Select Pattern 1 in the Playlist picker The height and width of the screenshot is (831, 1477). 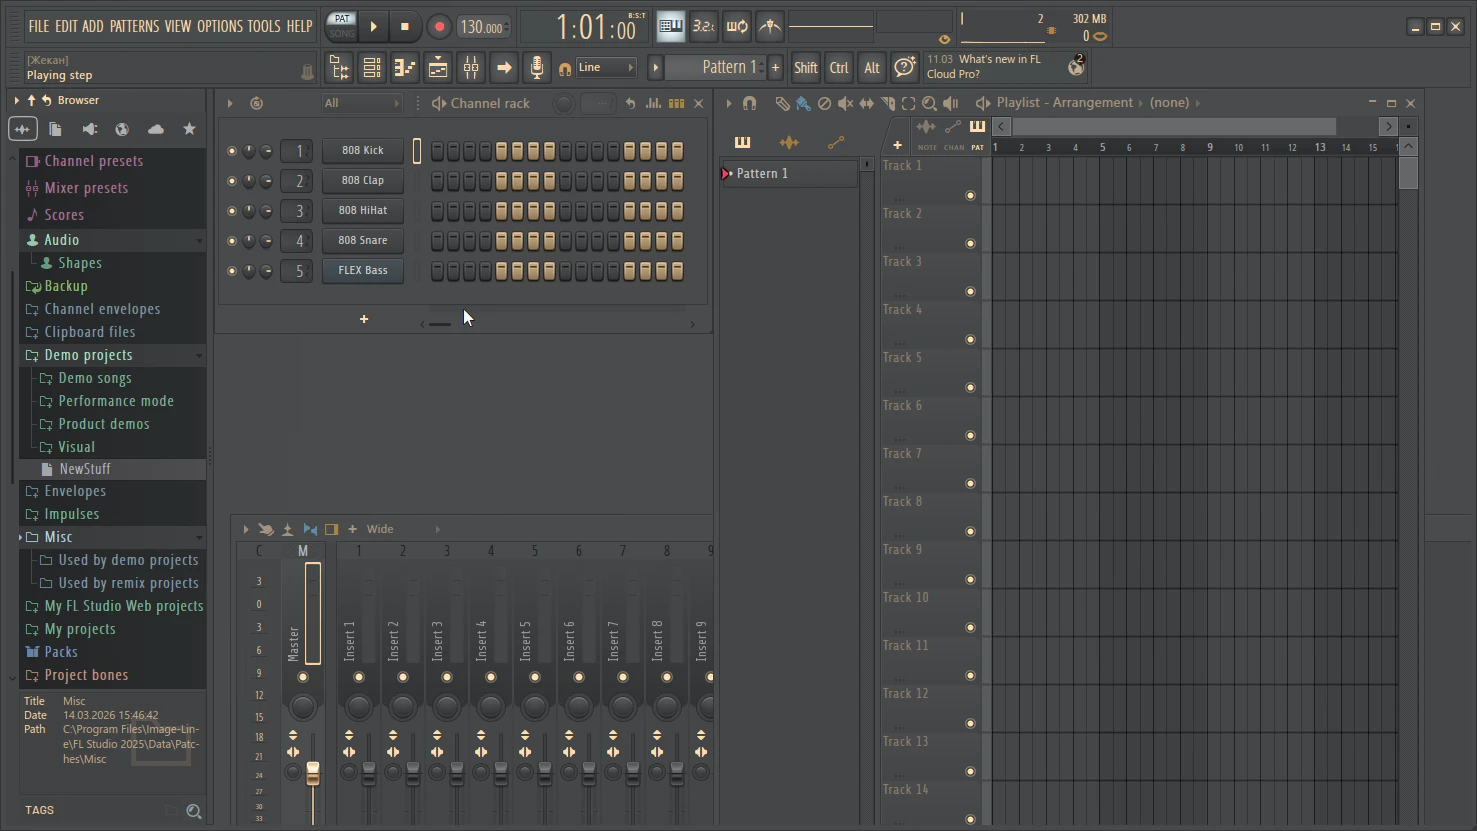coord(762,174)
